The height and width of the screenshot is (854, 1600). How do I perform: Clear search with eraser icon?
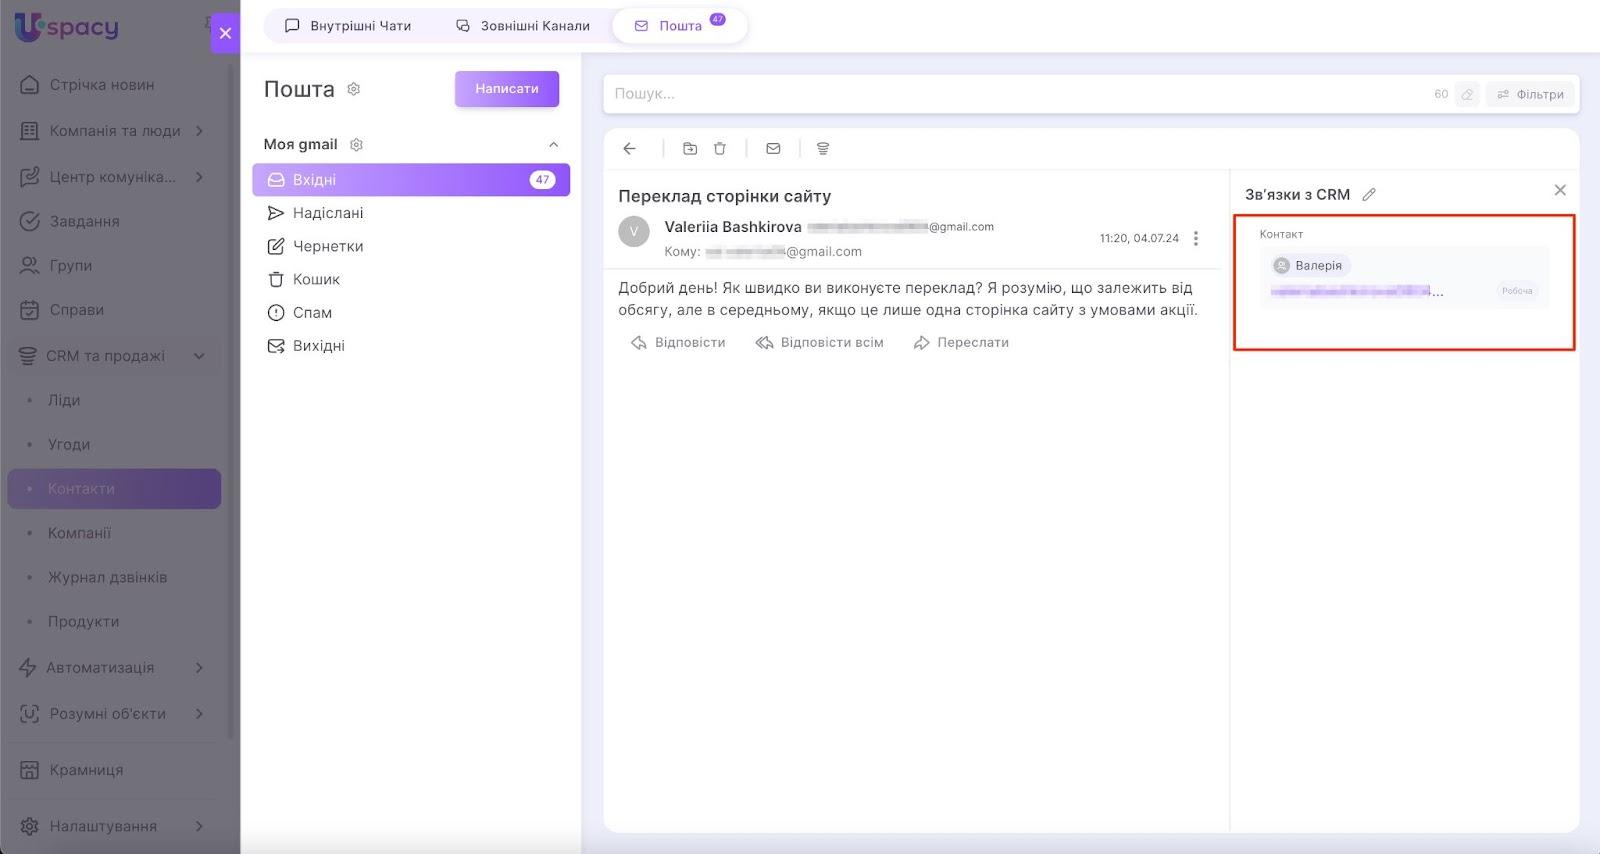click(1467, 94)
